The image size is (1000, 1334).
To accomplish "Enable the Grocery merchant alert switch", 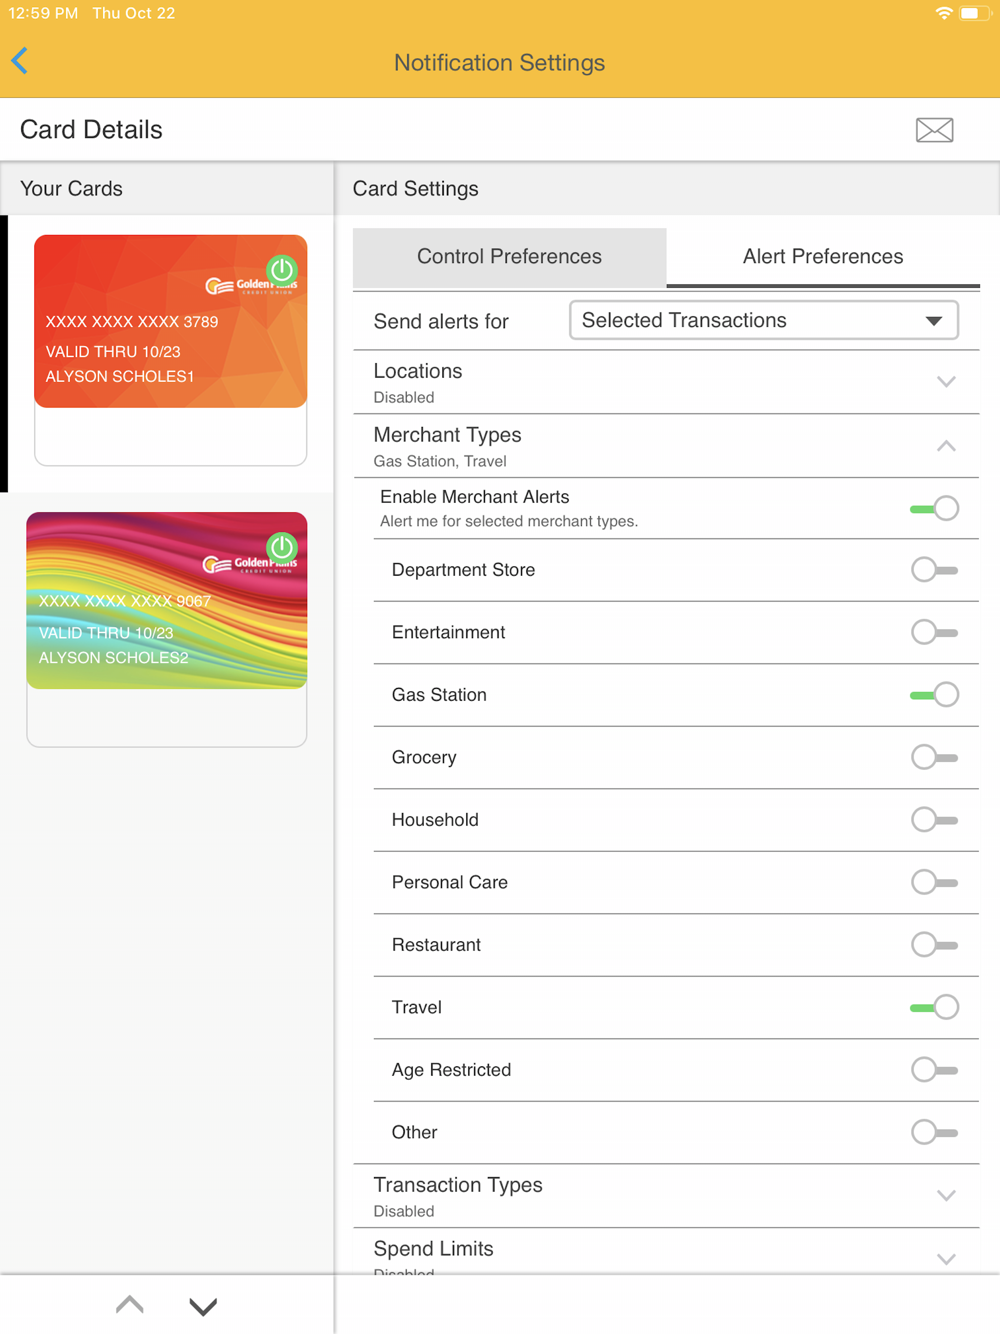I will 934,758.
